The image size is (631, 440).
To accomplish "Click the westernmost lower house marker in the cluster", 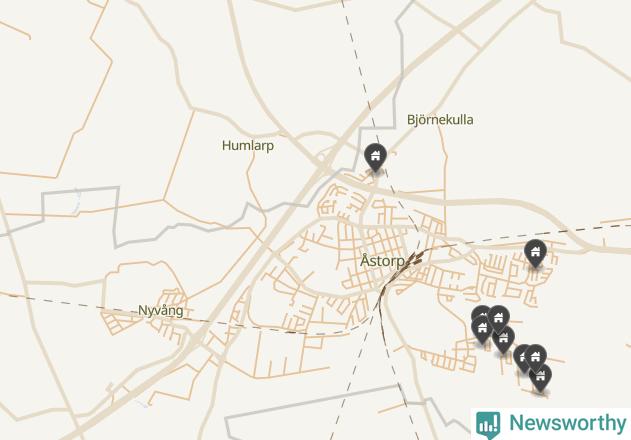I will [x=482, y=329].
